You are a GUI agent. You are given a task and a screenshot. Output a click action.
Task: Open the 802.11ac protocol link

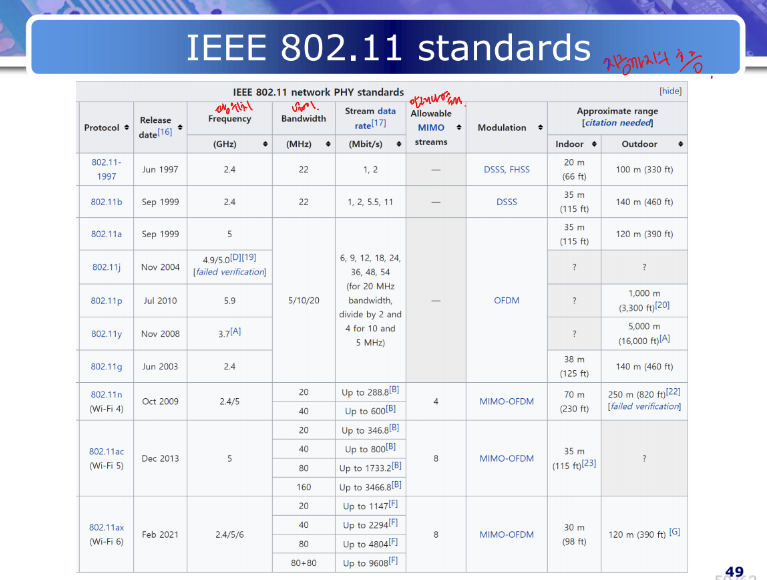106,451
